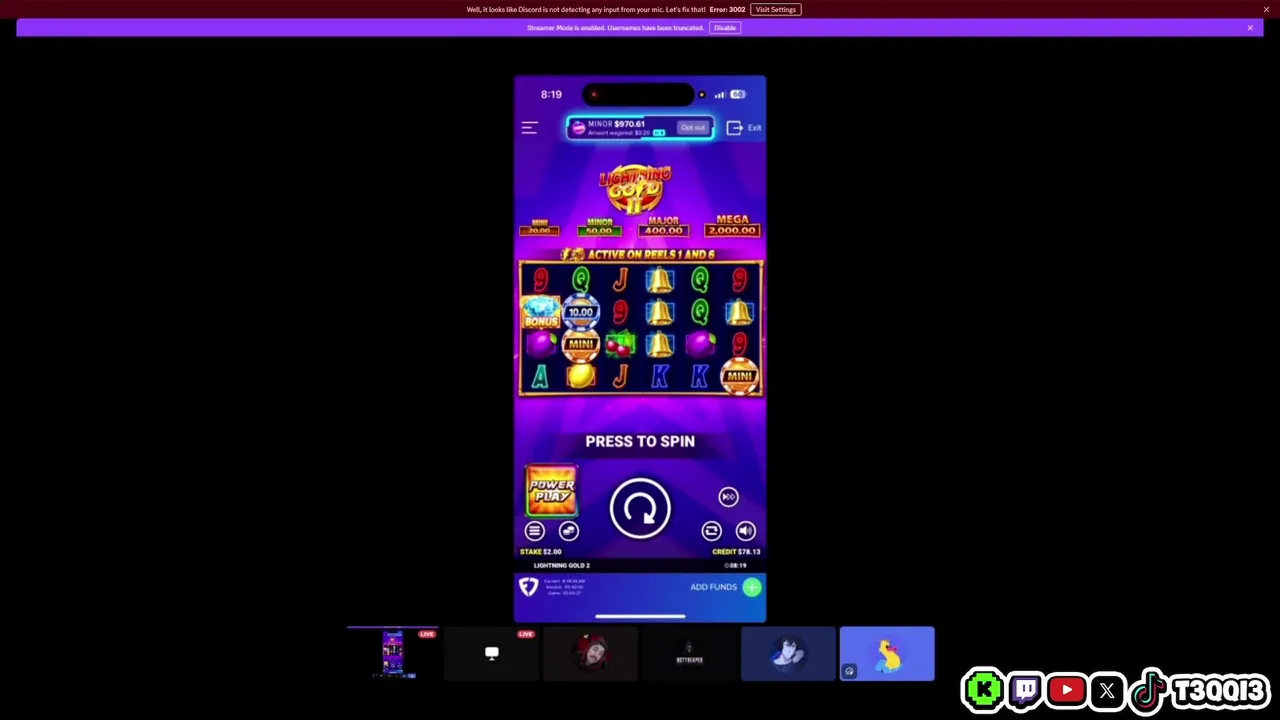Open the hamburger menu at top of casino app

click(530, 128)
